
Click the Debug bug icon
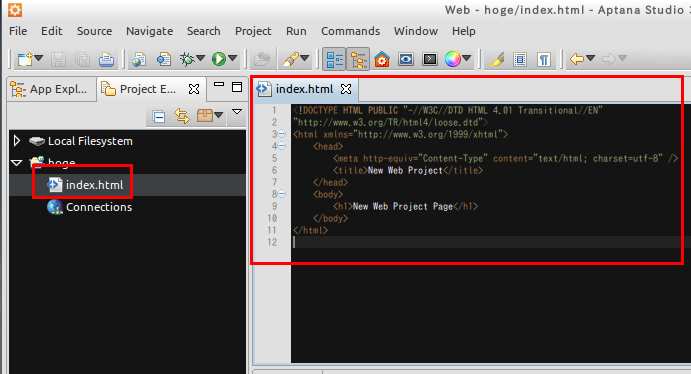tap(187, 59)
